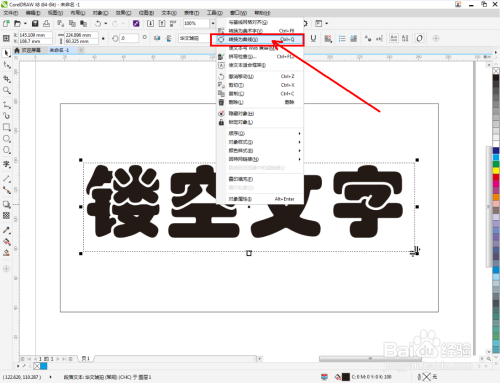Open the font name combo box

[194, 39]
